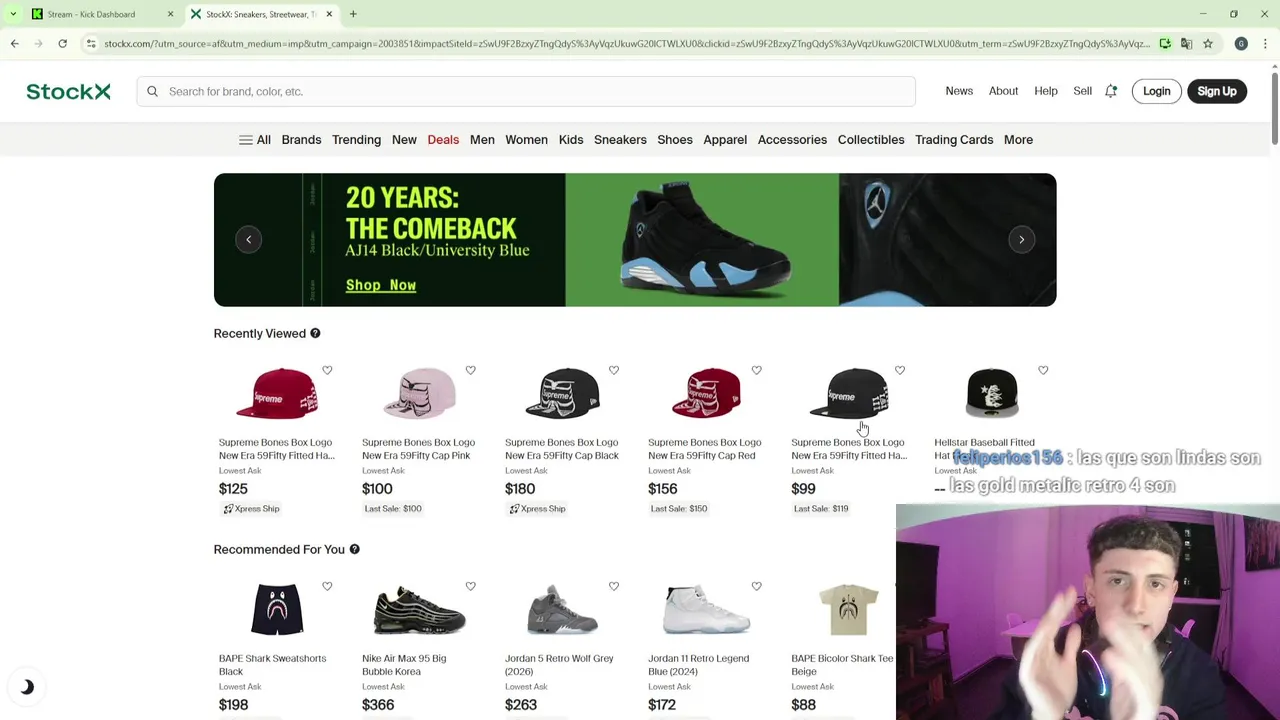Switch to the Stream - Kick Dashboard tab

pyautogui.click(x=91, y=14)
